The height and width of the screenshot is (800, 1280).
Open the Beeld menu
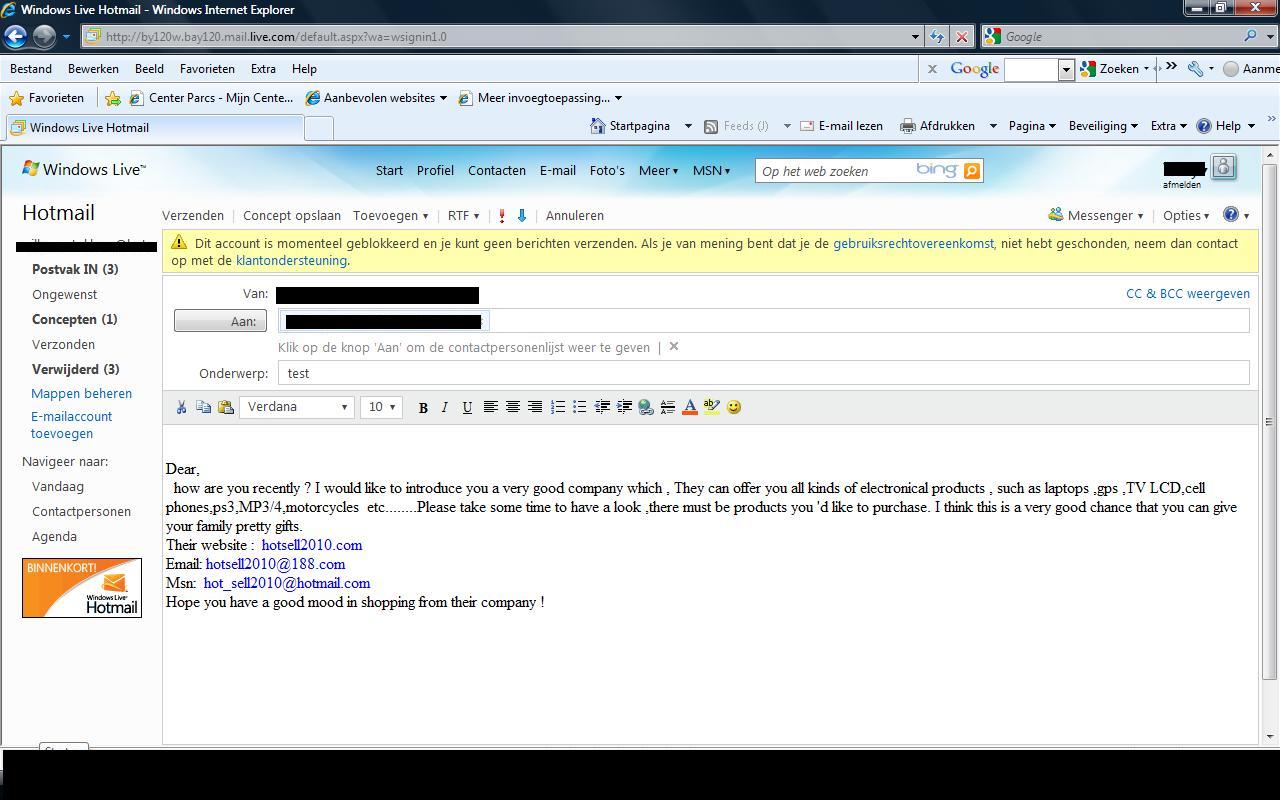pyautogui.click(x=149, y=69)
